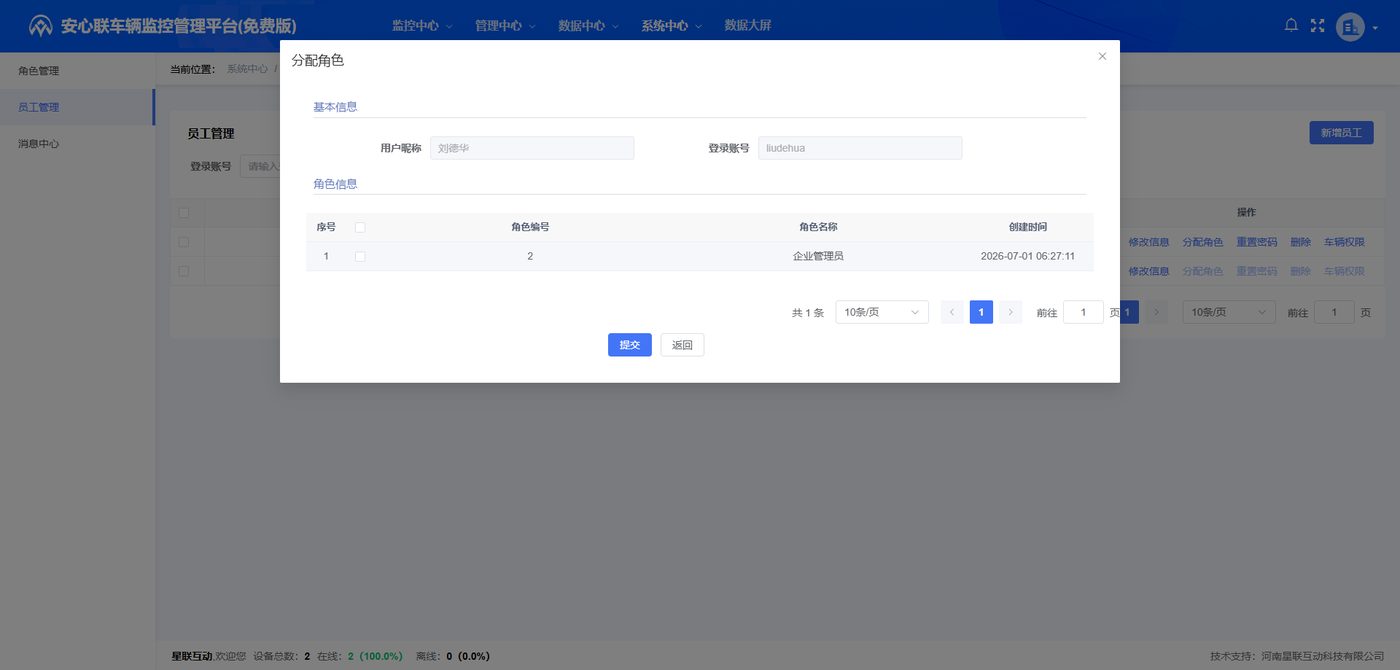The width and height of the screenshot is (1400, 670).
Task: Click 修改信息 in second row
Action: tap(1148, 271)
